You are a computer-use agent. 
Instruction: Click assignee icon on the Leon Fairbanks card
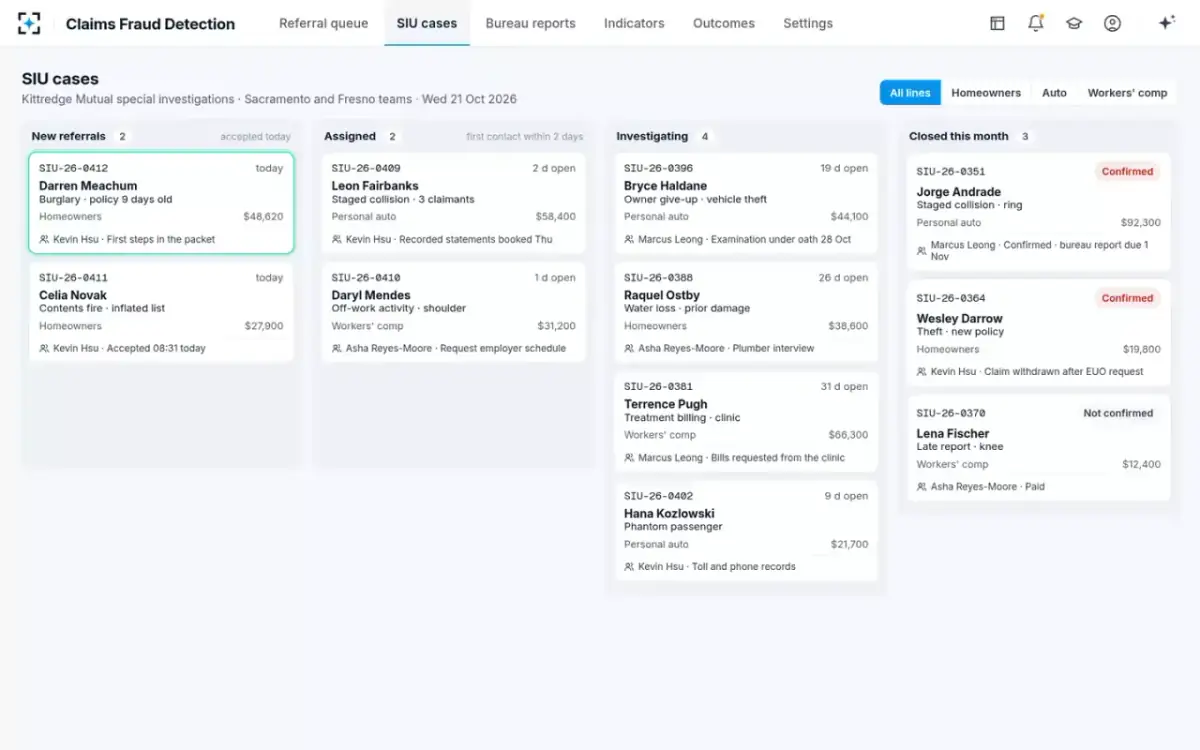pyautogui.click(x=337, y=240)
